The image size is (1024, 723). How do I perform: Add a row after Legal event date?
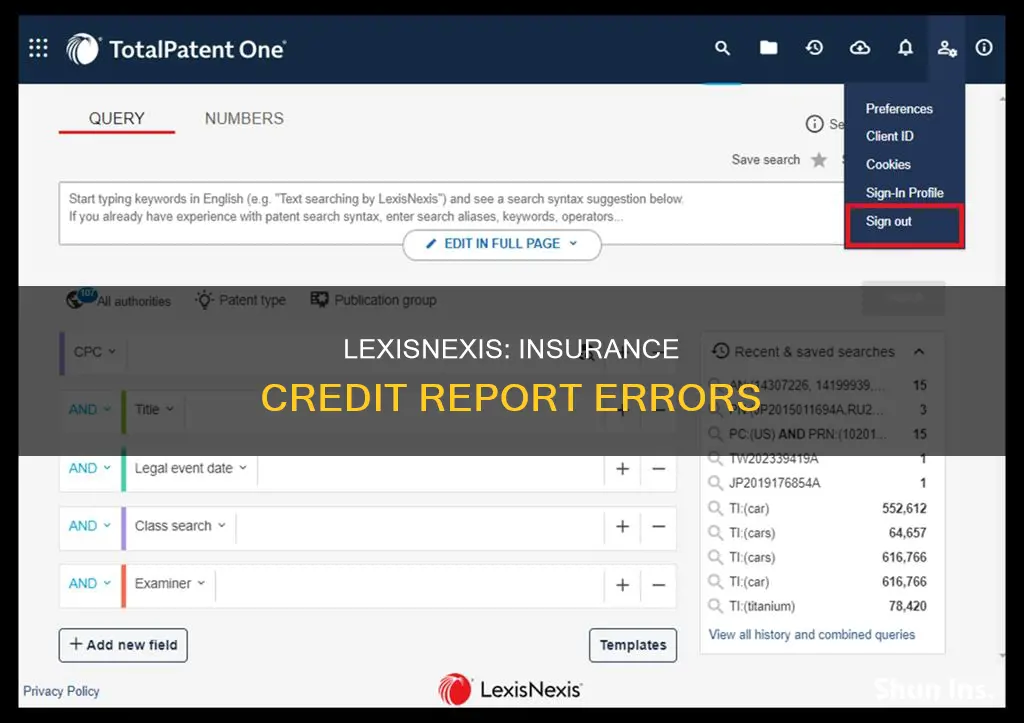pyautogui.click(x=622, y=469)
